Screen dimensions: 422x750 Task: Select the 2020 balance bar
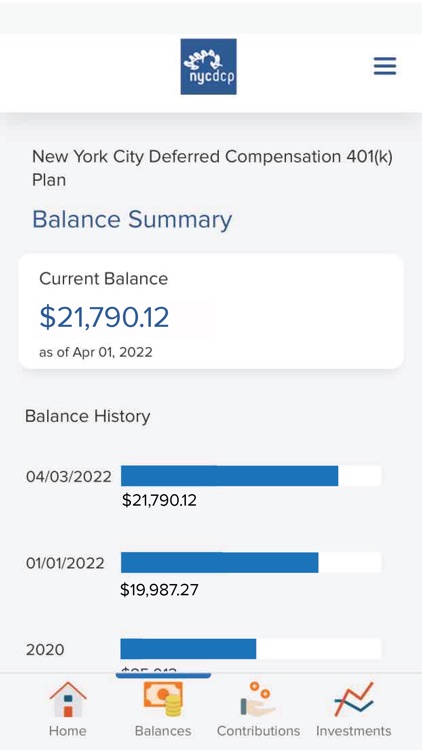tap(251, 649)
